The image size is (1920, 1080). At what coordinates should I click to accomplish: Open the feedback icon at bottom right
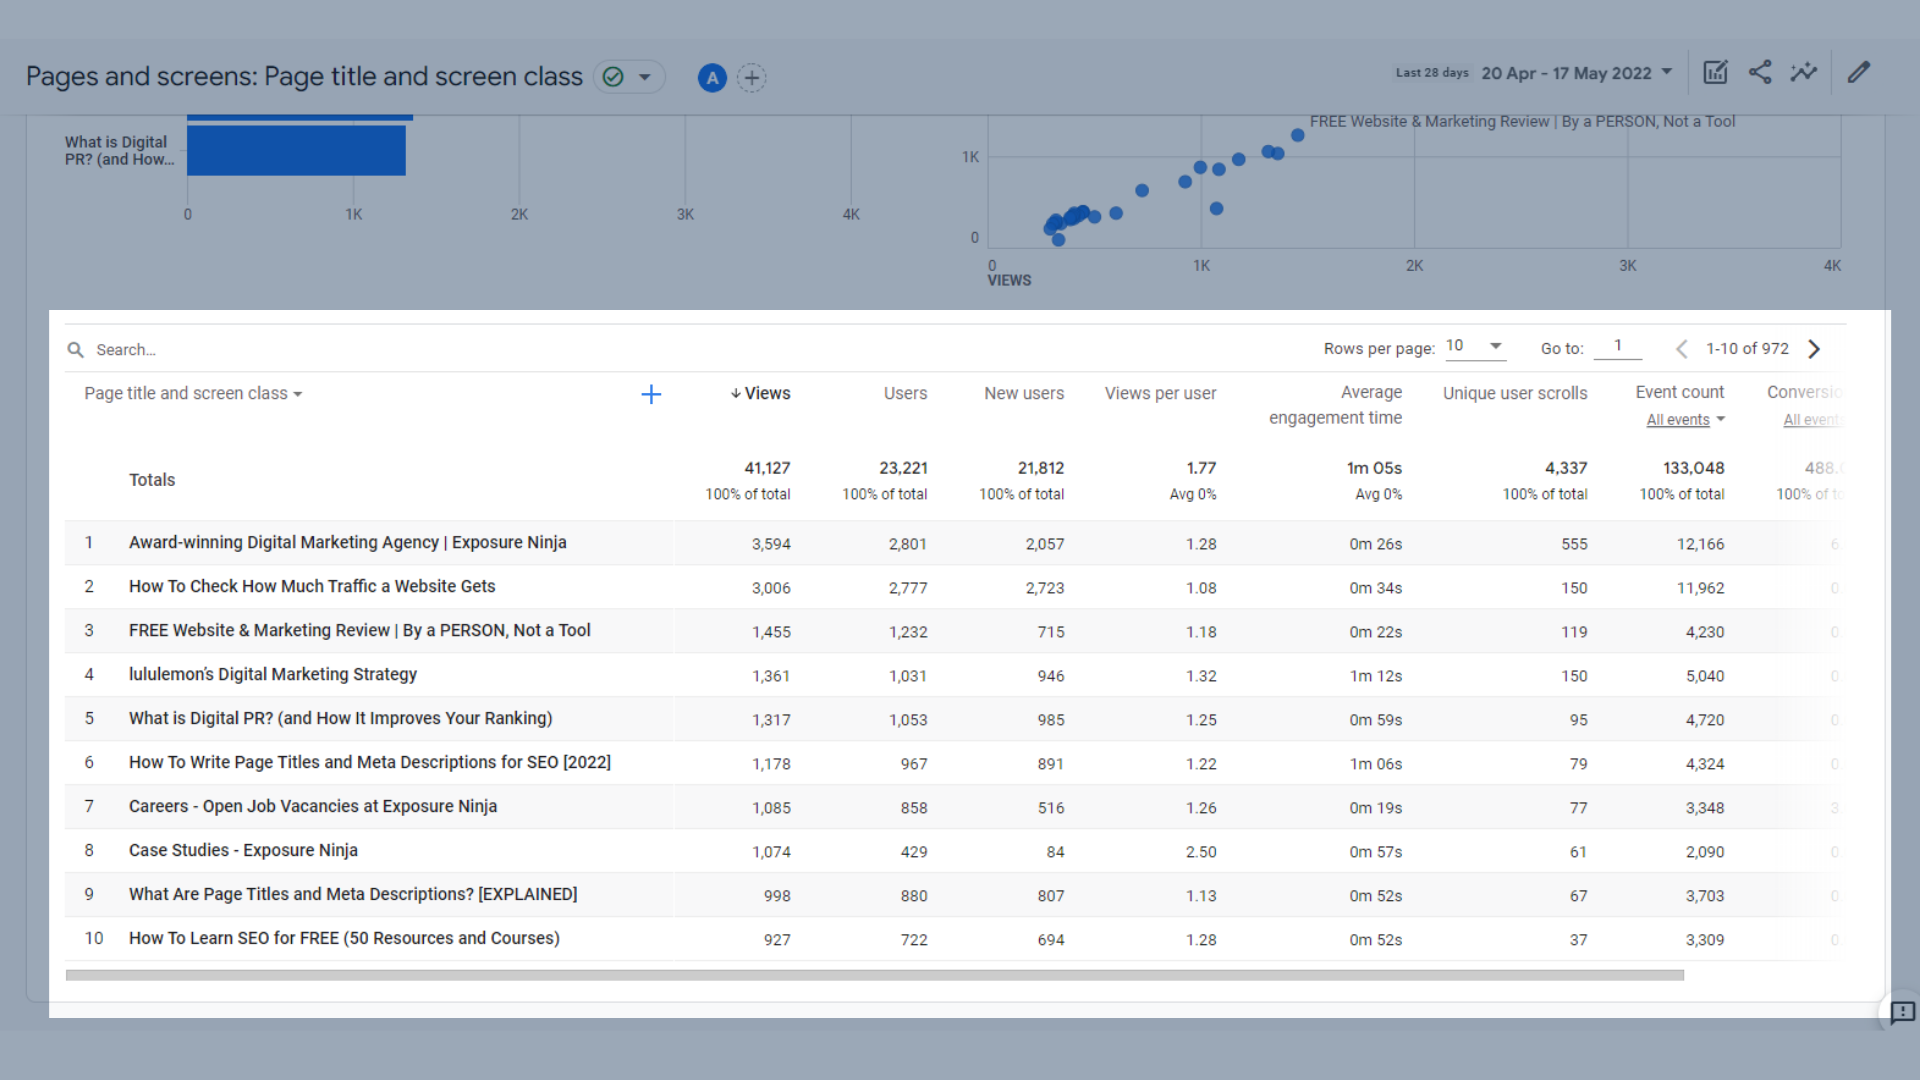[x=1902, y=1012]
